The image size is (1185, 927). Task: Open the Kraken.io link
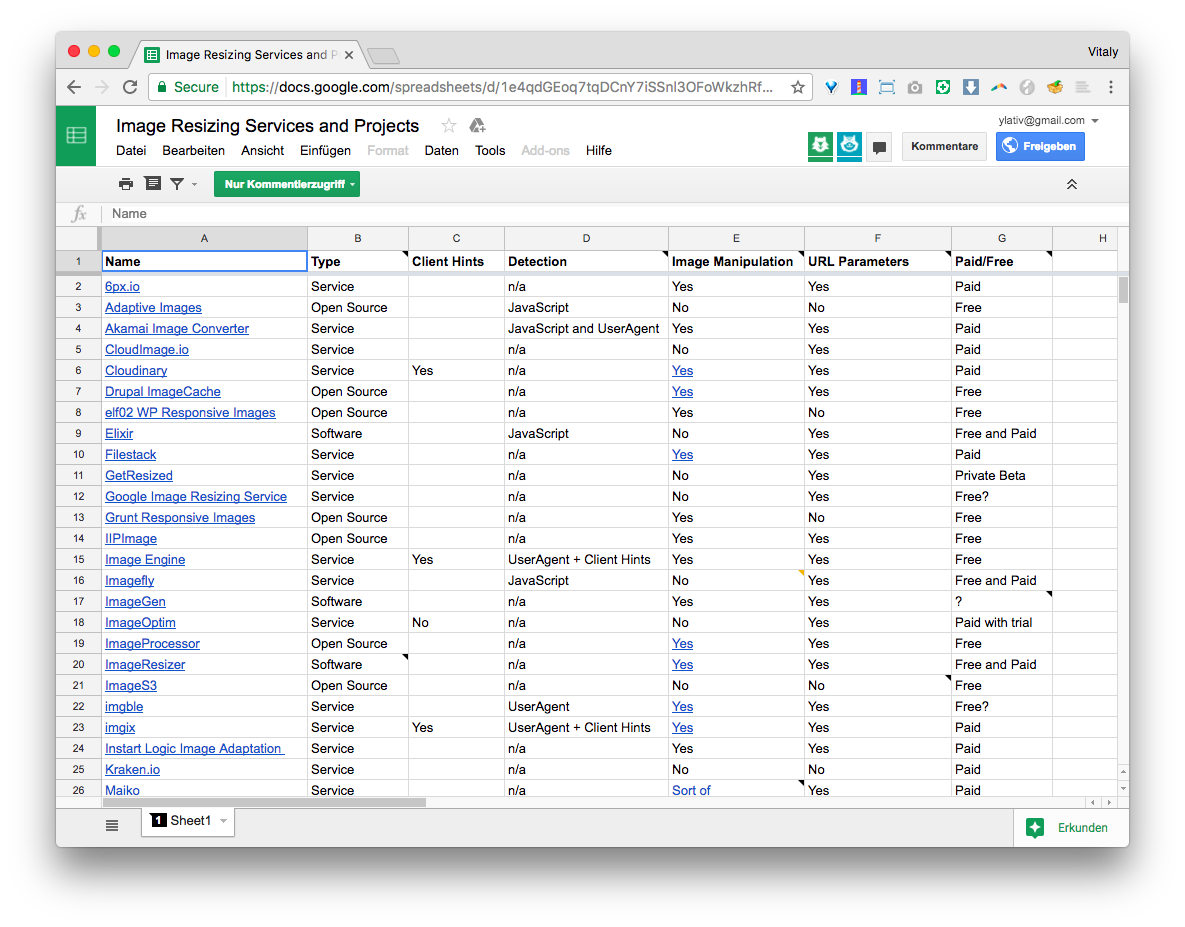pyautogui.click(x=132, y=770)
